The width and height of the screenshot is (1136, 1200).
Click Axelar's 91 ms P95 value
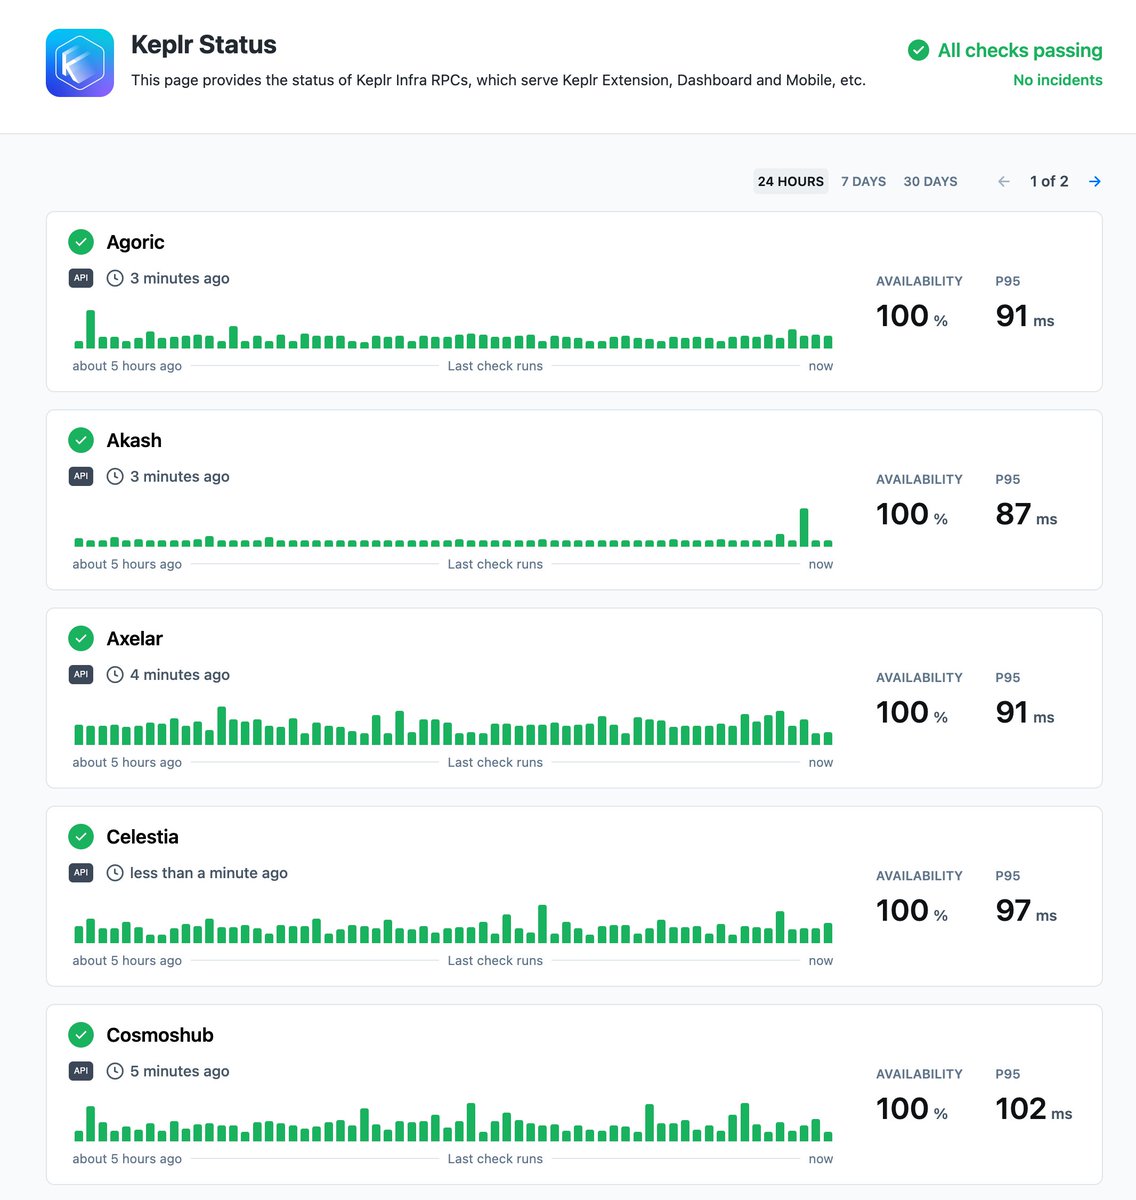1024,712
